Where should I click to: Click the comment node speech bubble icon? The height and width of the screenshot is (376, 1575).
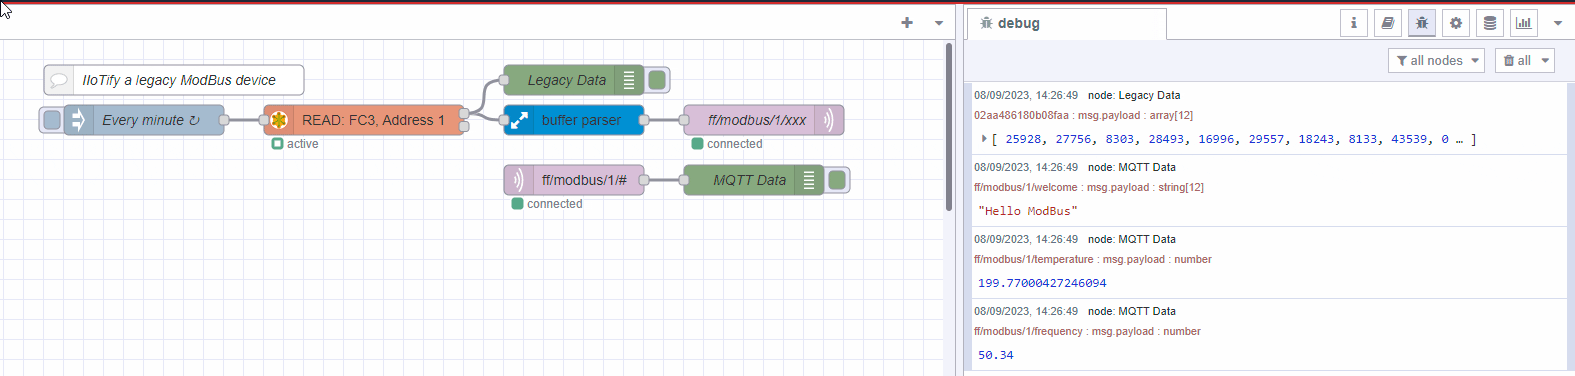point(59,80)
